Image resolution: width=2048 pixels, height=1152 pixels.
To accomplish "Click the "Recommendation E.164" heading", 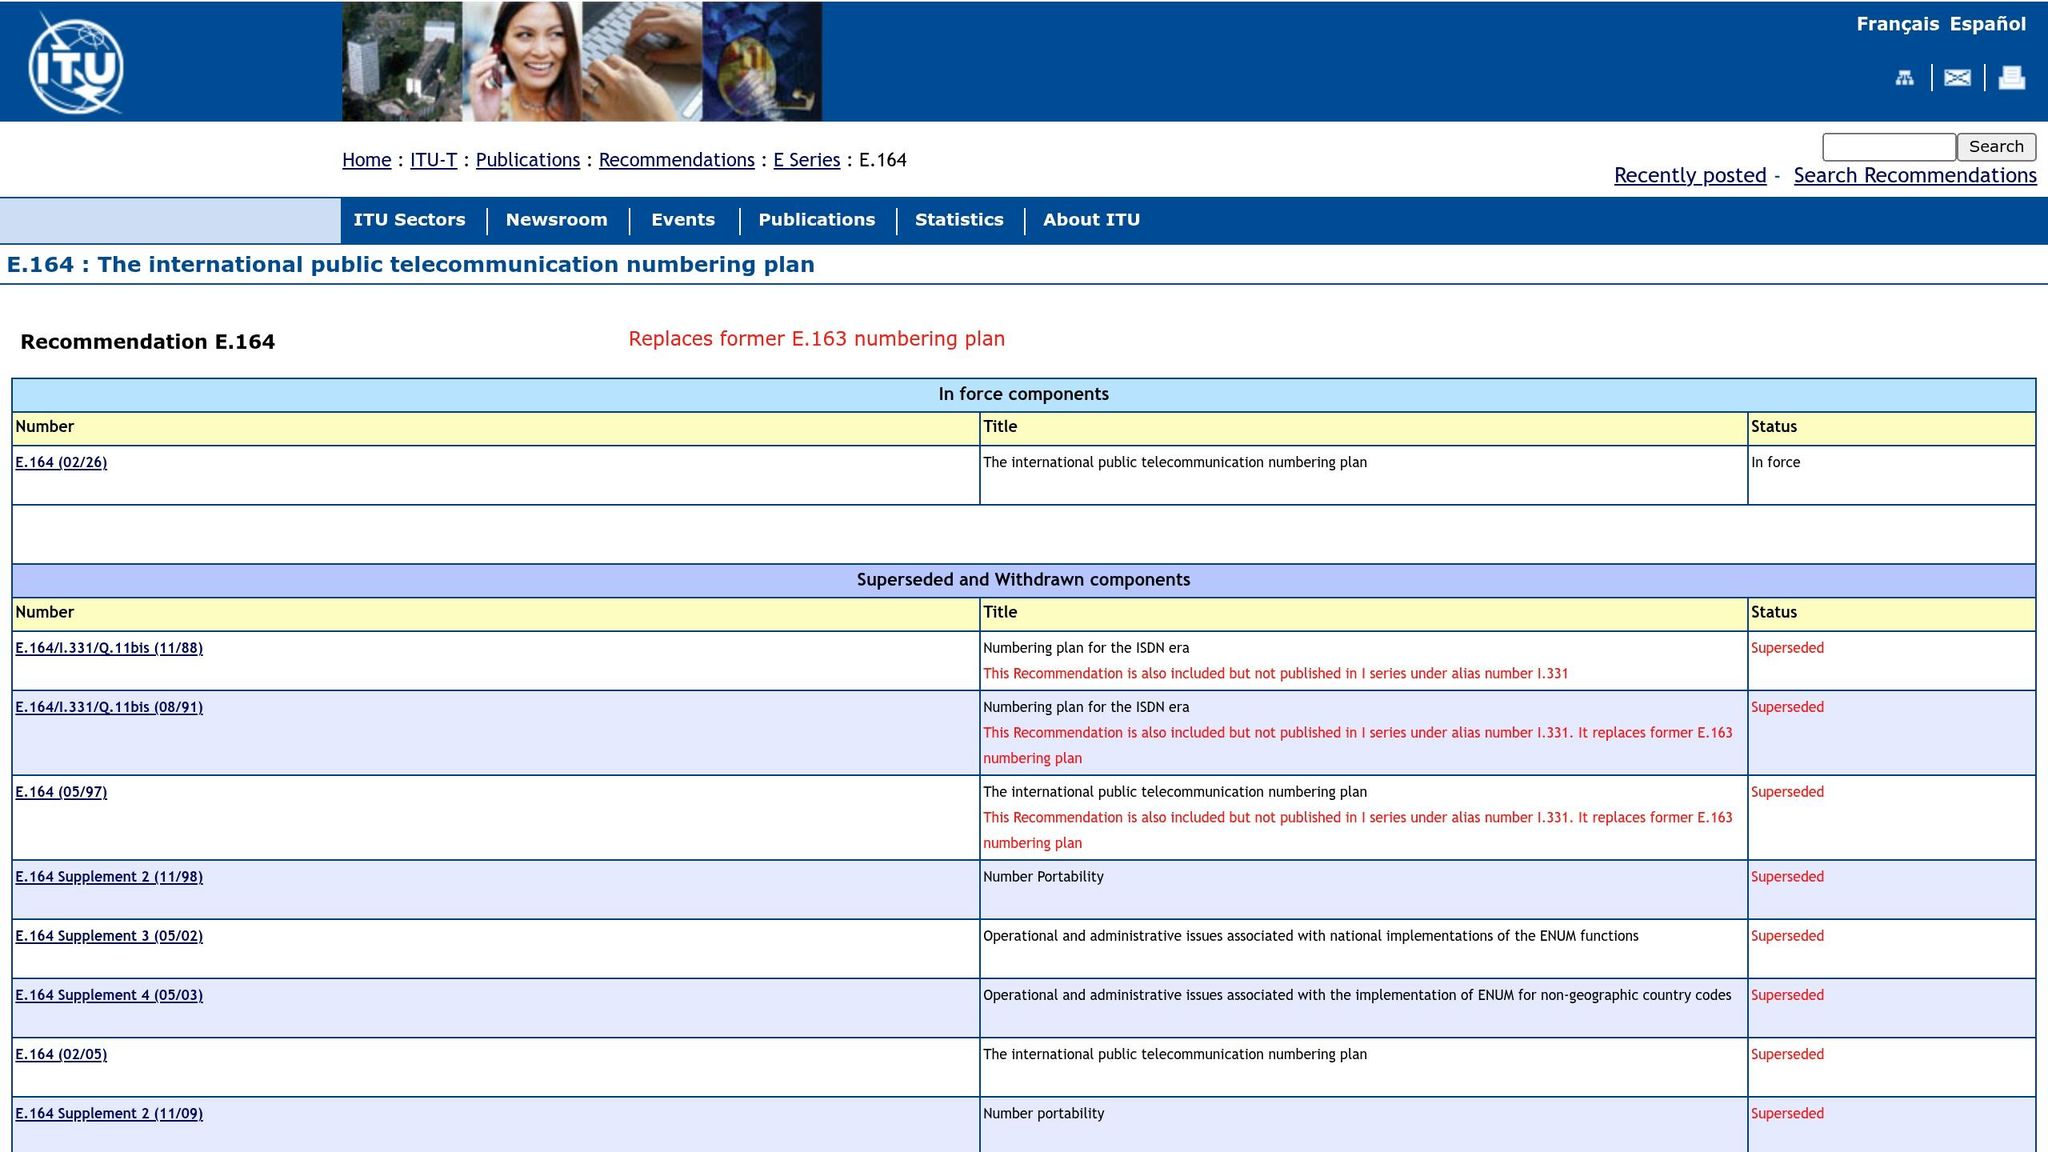I will pos(147,342).
